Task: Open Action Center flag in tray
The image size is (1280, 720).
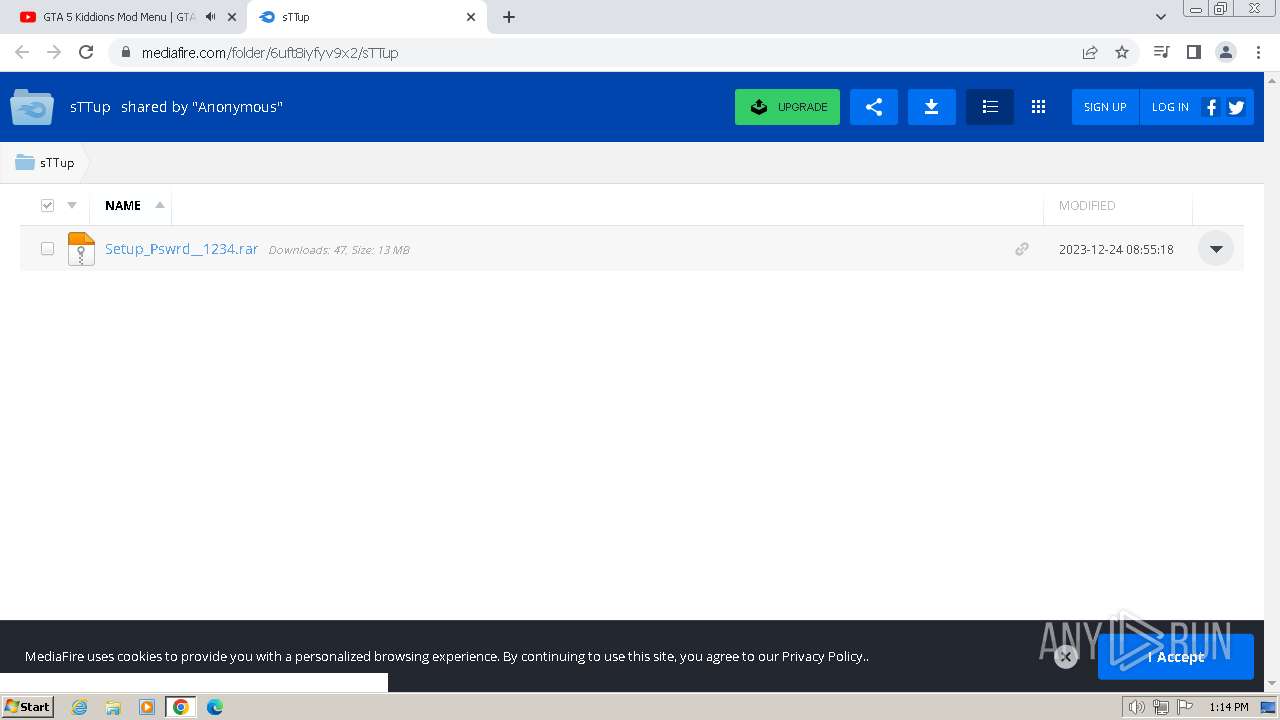Action: tap(1185, 707)
